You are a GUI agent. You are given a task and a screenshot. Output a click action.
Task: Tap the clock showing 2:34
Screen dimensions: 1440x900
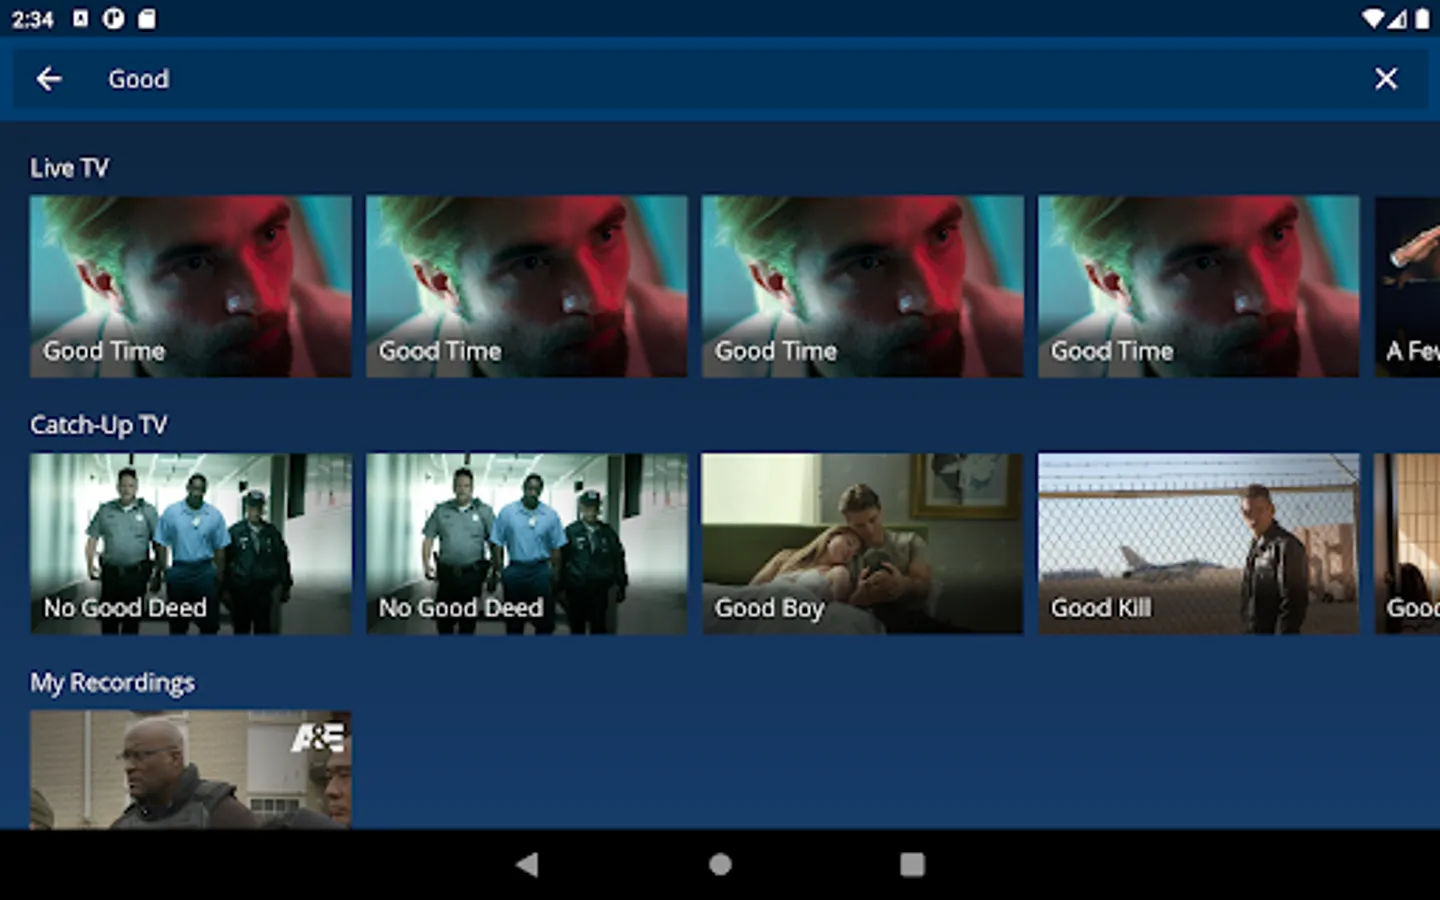[x=32, y=19]
